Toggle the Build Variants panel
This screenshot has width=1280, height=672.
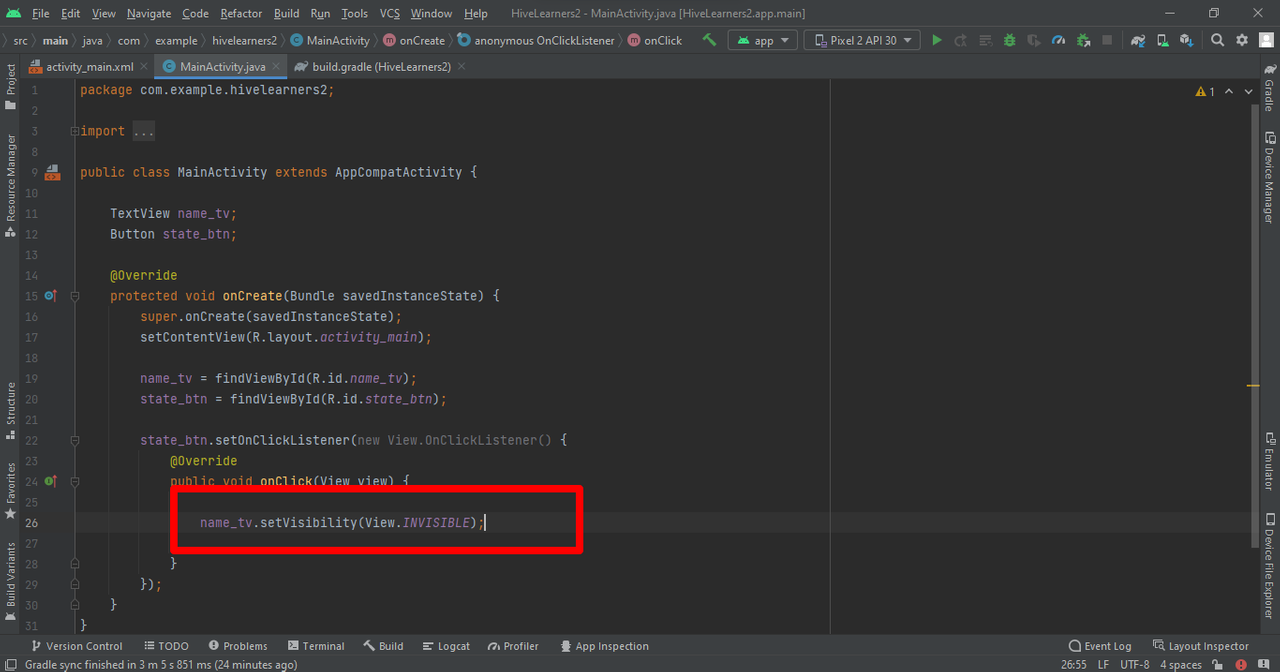pos(11,581)
